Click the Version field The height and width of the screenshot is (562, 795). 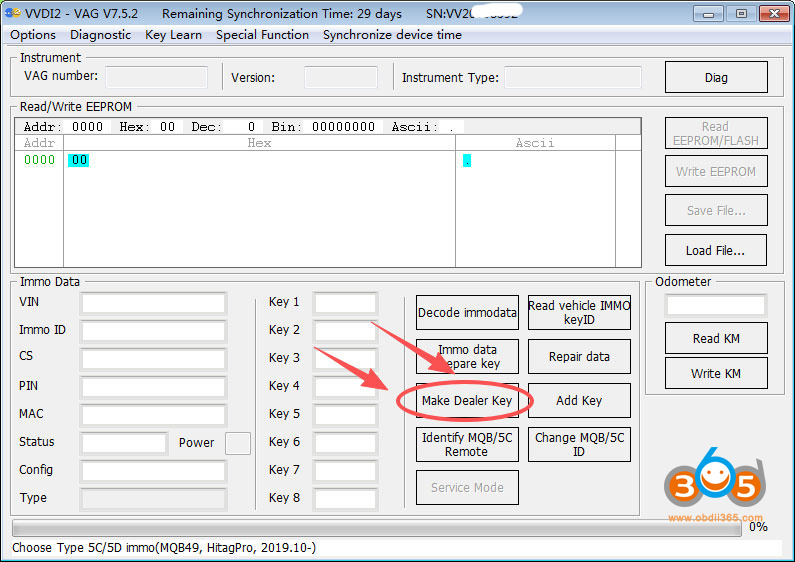coord(341,78)
